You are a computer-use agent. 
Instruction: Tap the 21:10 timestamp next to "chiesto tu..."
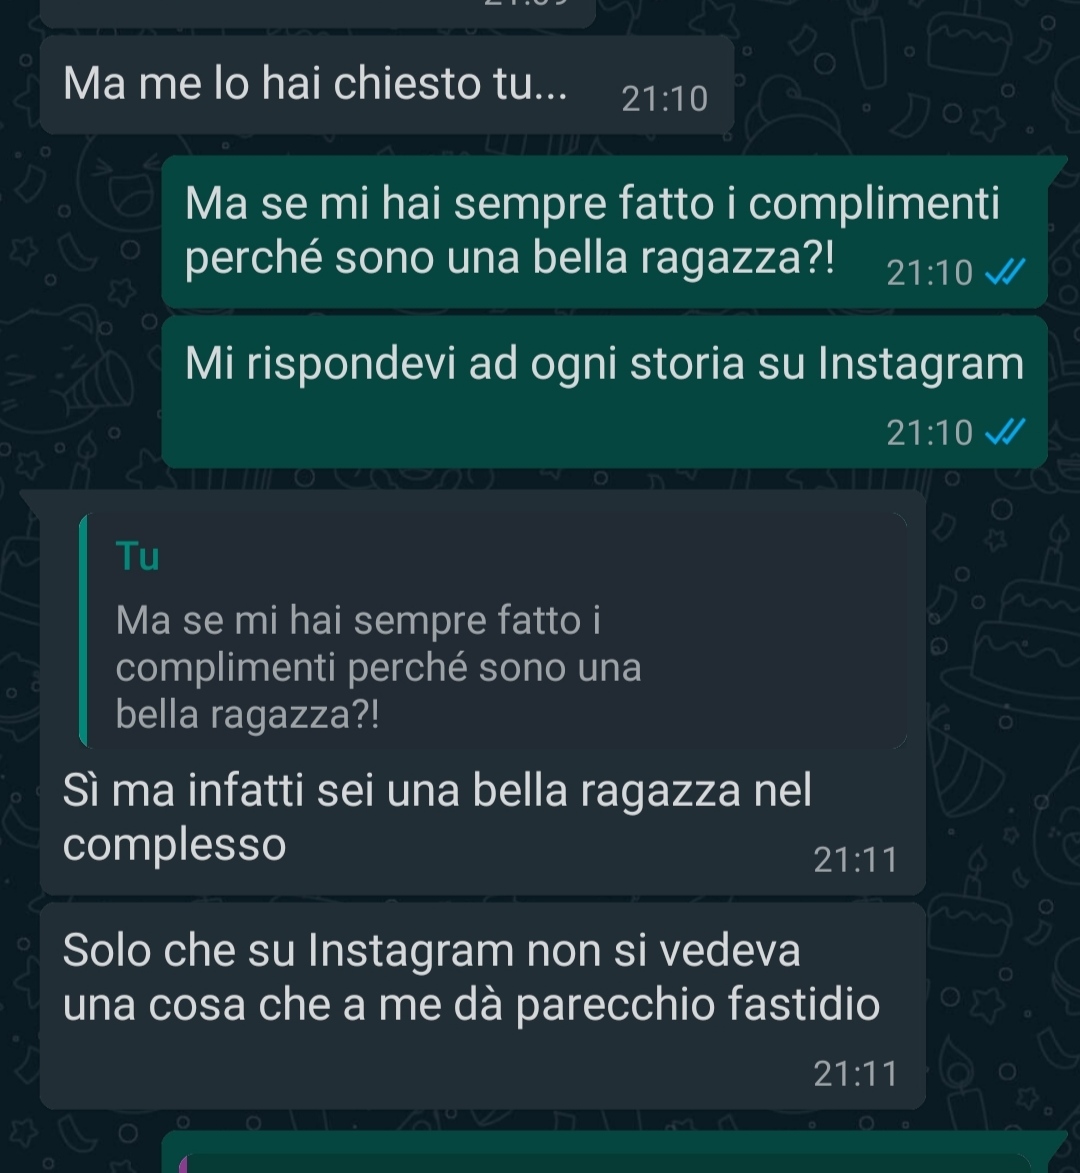(664, 99)
